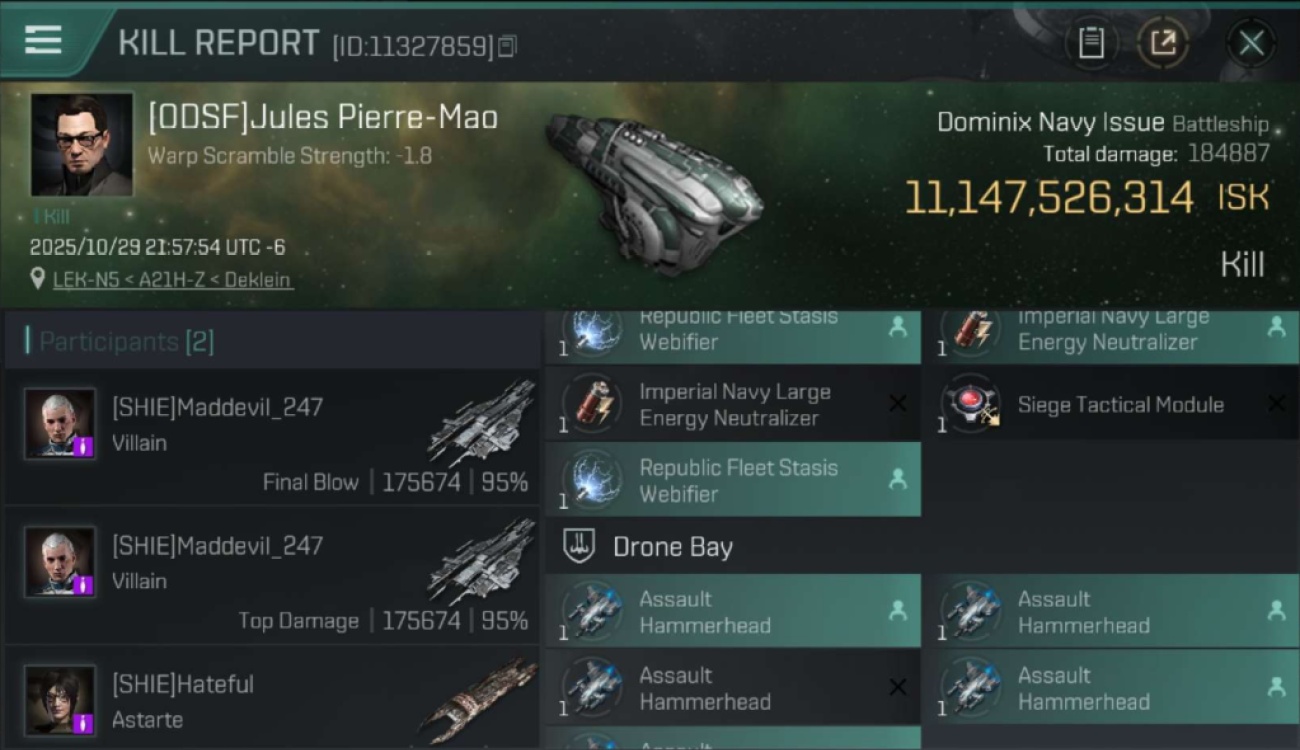Copy the kill report ID
The width and height of the screenshot is (1300, 750).
[x=507, y=46]
